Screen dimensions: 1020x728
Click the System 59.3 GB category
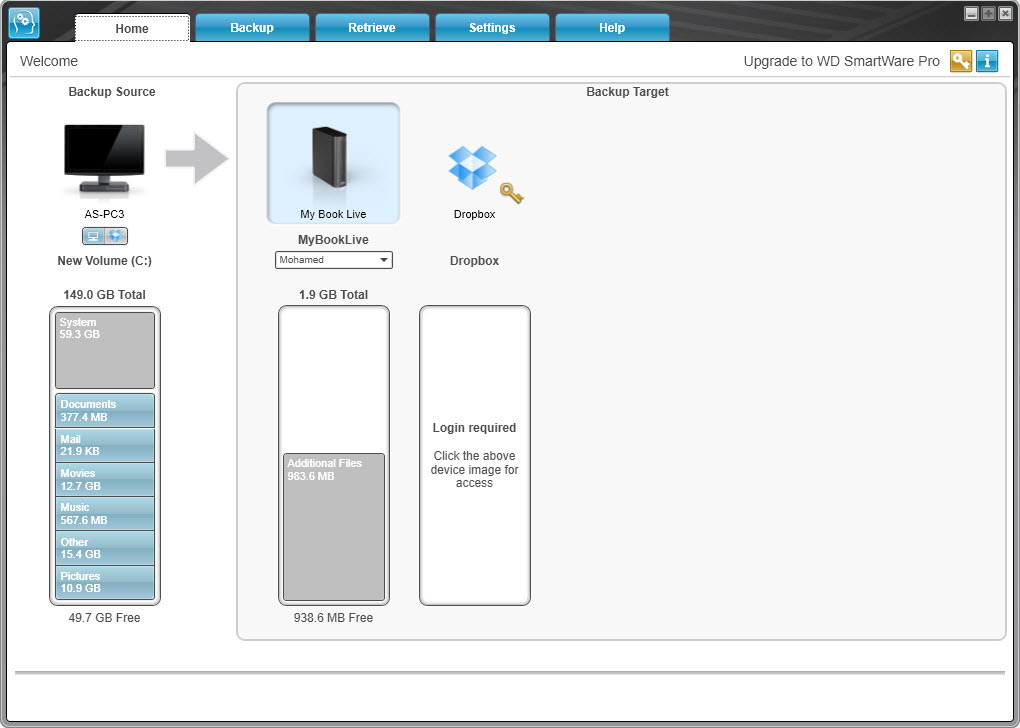tap(105, 350)
